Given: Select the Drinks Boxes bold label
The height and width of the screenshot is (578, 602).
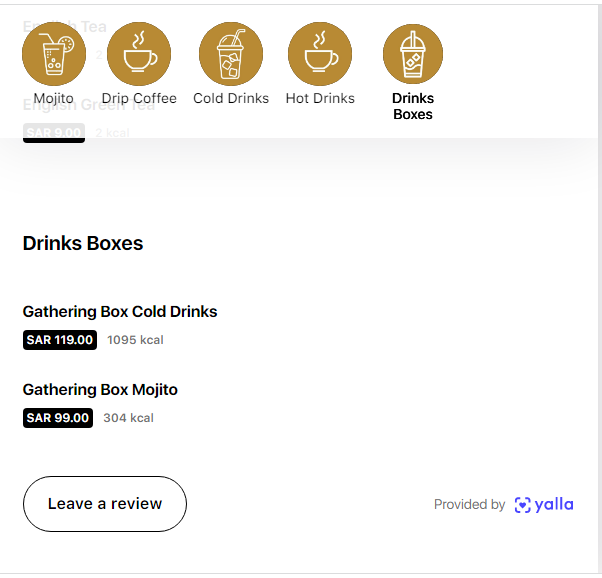Looking at the screenshot, I should click(x=413, y=106).
